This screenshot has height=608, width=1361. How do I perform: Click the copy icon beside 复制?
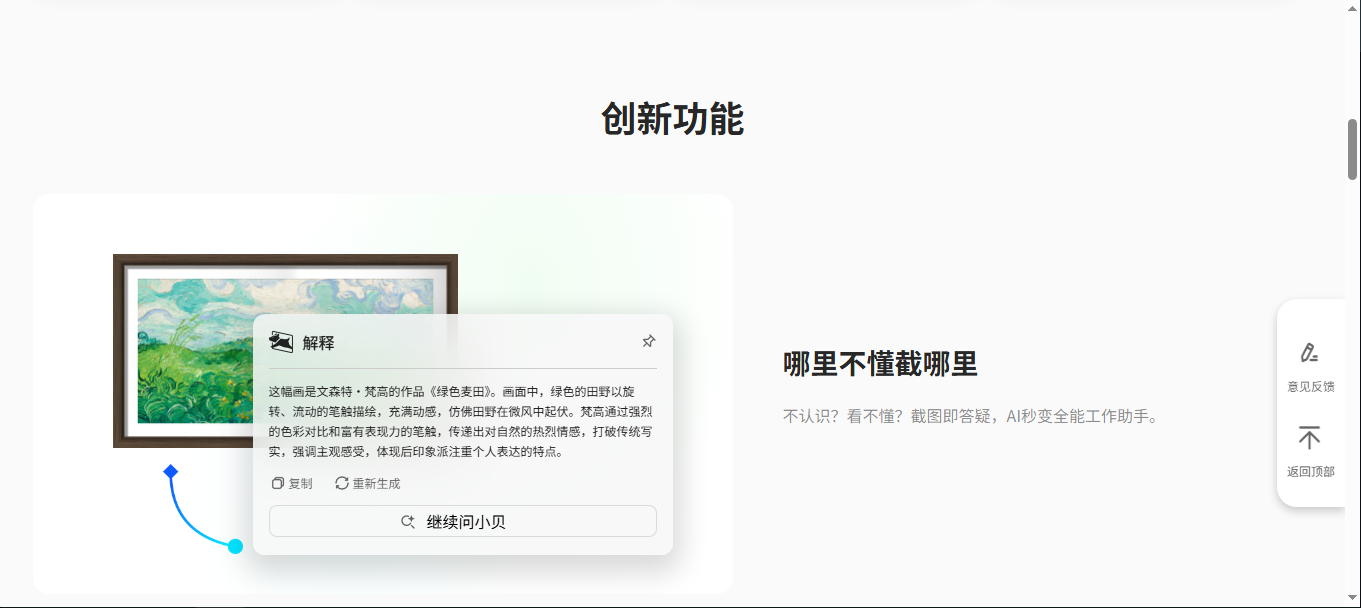pos(278,484)
